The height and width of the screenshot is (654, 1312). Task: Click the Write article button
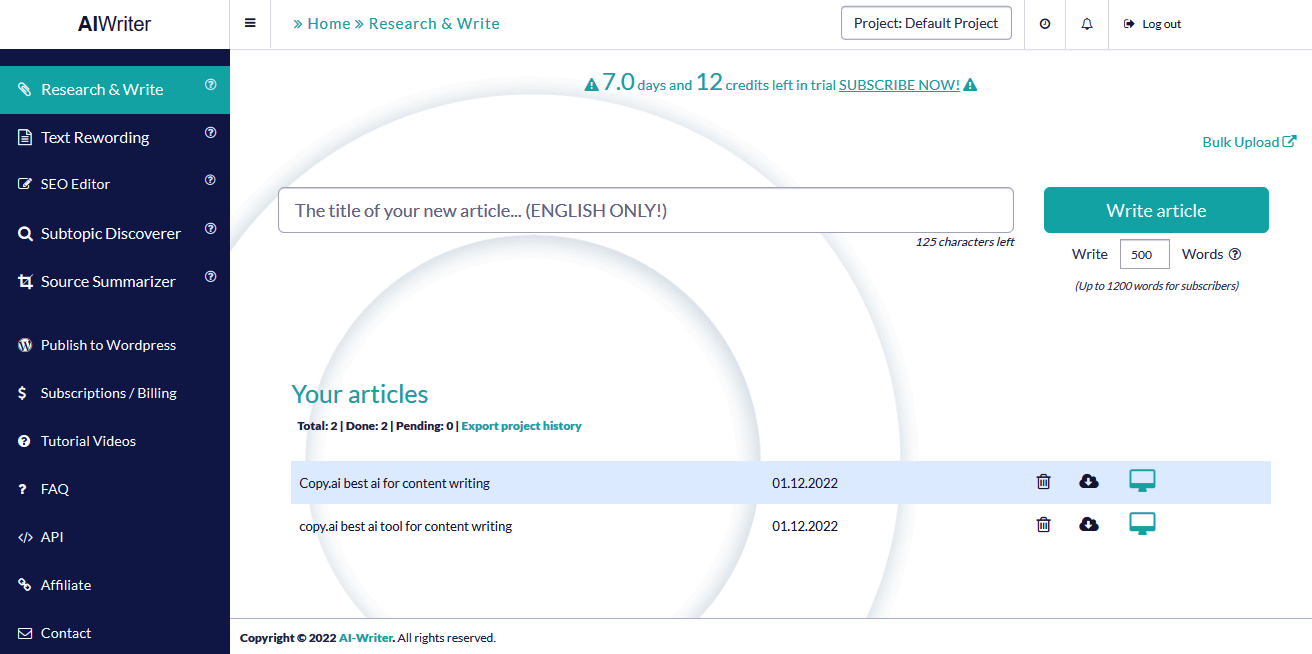[x=1156, y=210]
